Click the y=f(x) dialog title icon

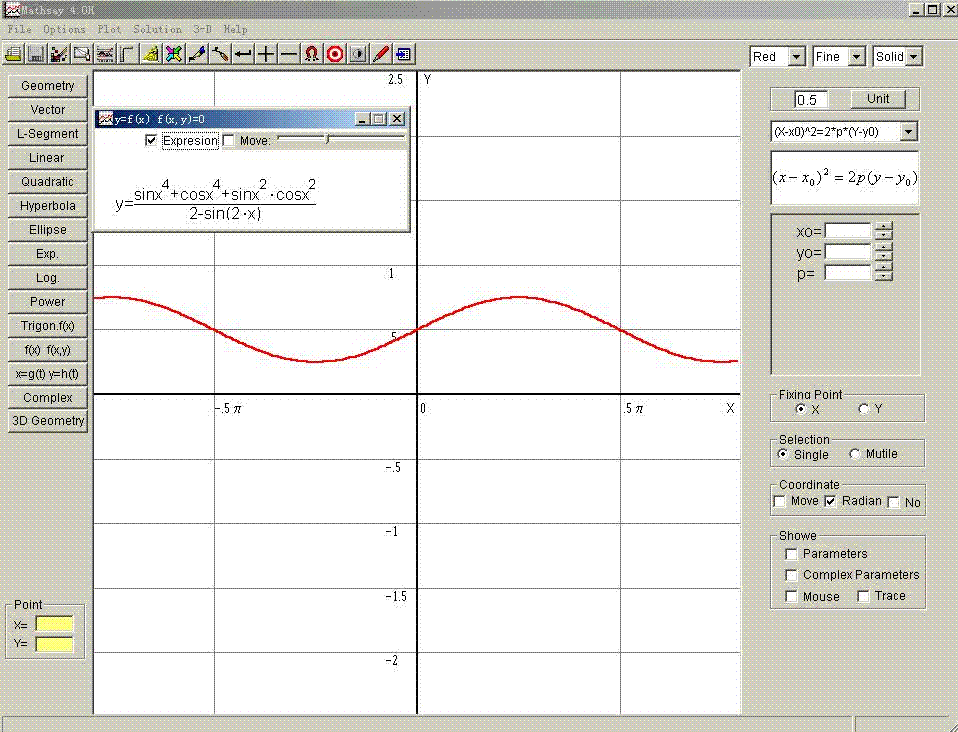tap(106, 119)
